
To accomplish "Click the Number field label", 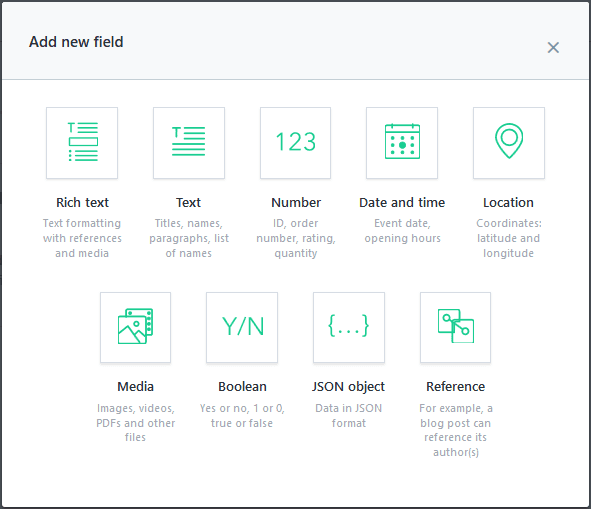I will (296, 202).
